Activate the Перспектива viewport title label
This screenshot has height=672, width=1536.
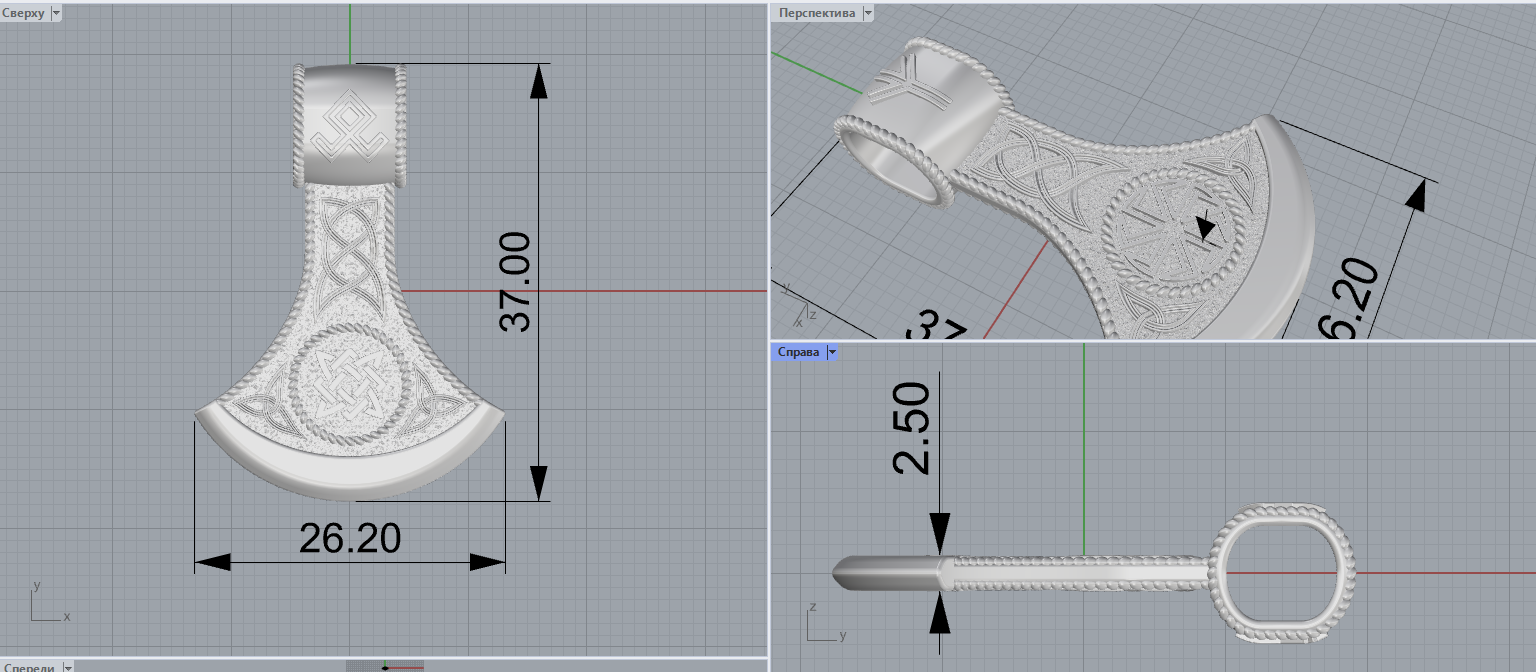point(817,13)
